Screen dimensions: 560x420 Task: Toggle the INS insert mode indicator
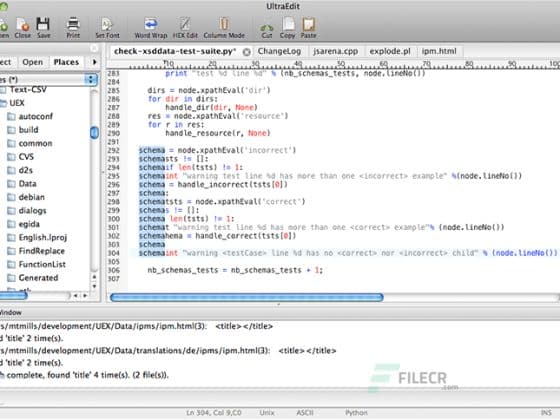[x=546, y=413]
